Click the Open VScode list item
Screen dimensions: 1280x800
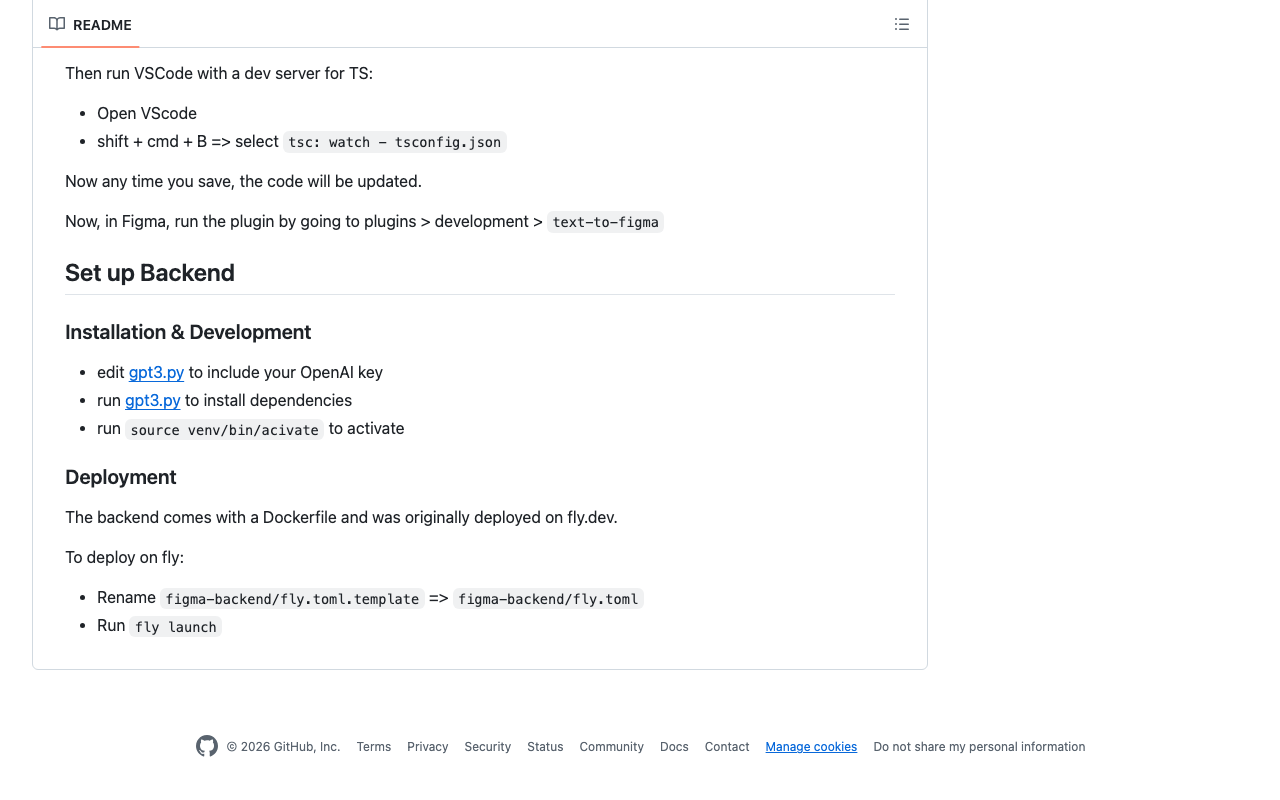(147, 113)
